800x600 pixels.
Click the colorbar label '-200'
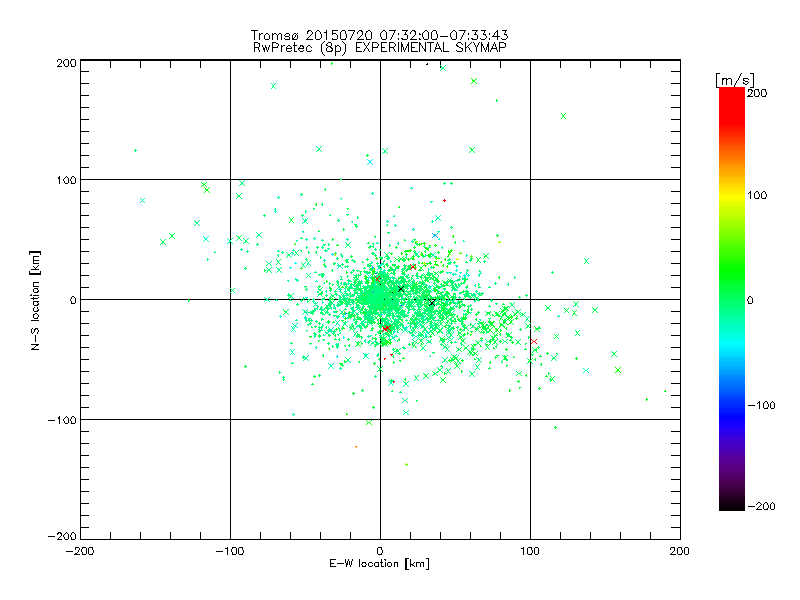[761, 506]
